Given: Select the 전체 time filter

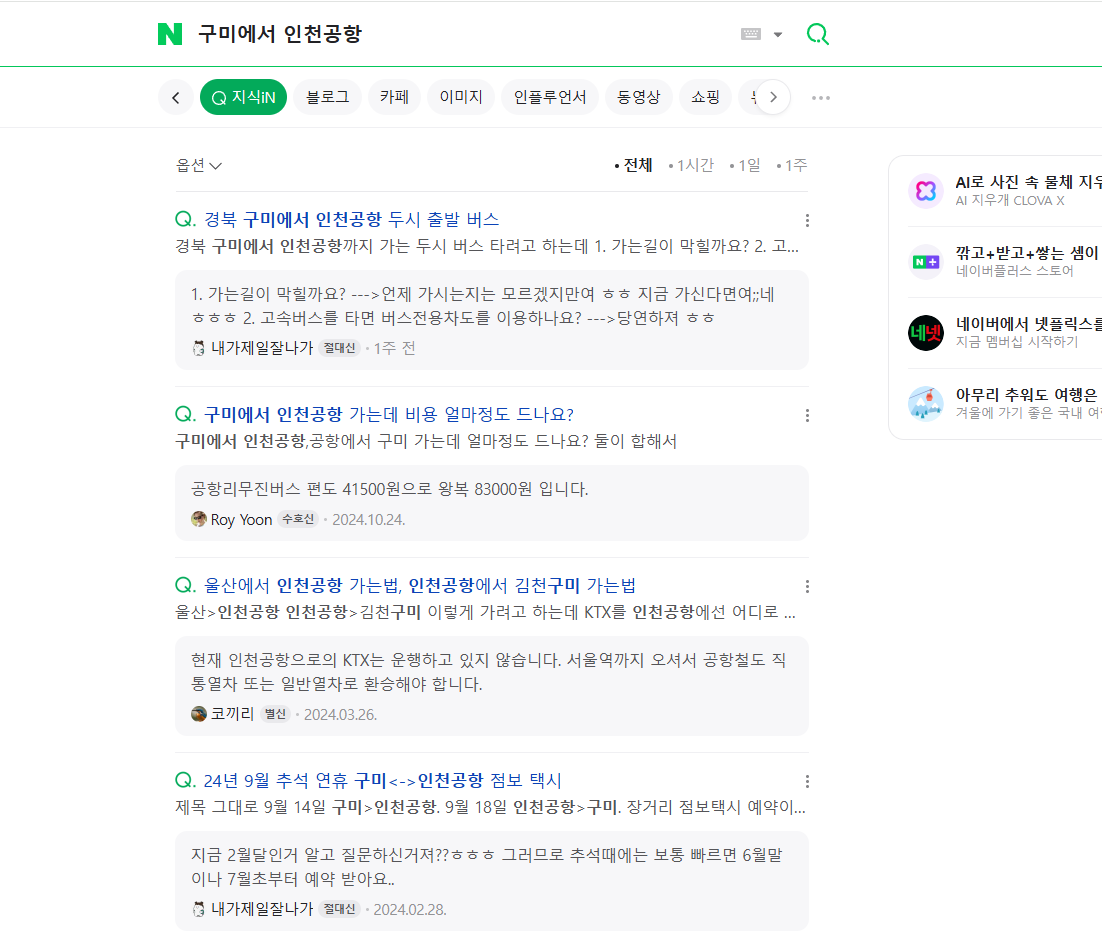Looking at the screenshot, I should click(x=633, y=165).
